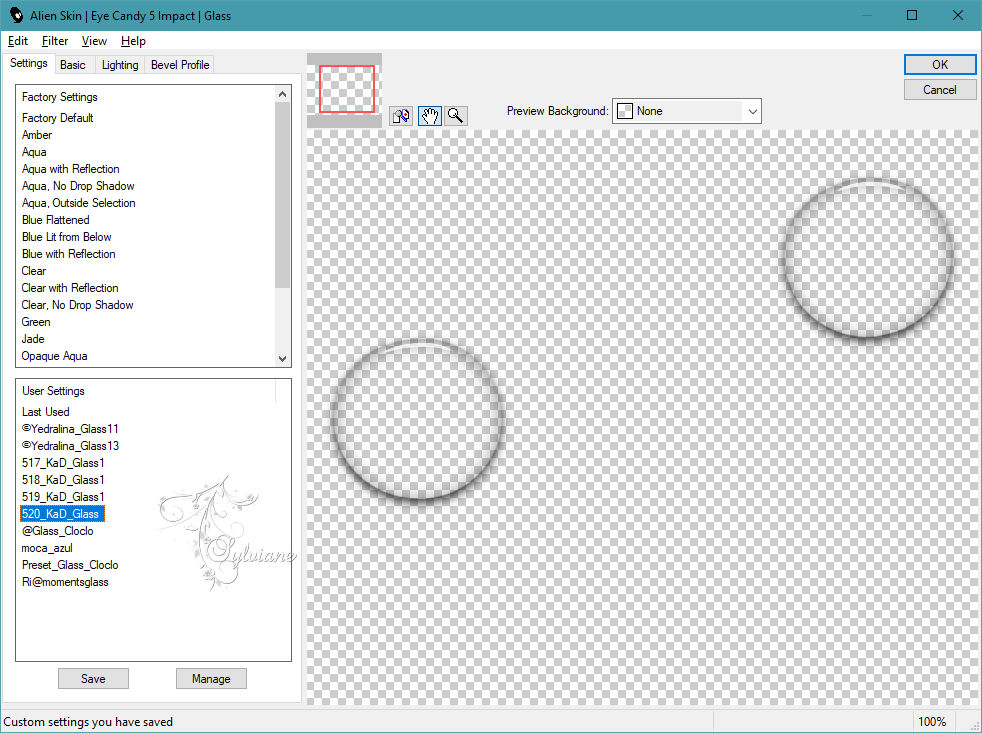This screenshot has width=982, height=733.
Task: Click the Alien Skin app icon in title bar
Action: 16,15
